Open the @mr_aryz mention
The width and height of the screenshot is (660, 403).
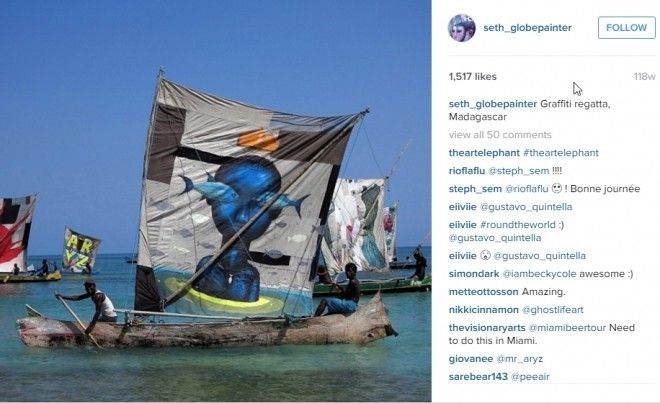click(x=519, y=359)
